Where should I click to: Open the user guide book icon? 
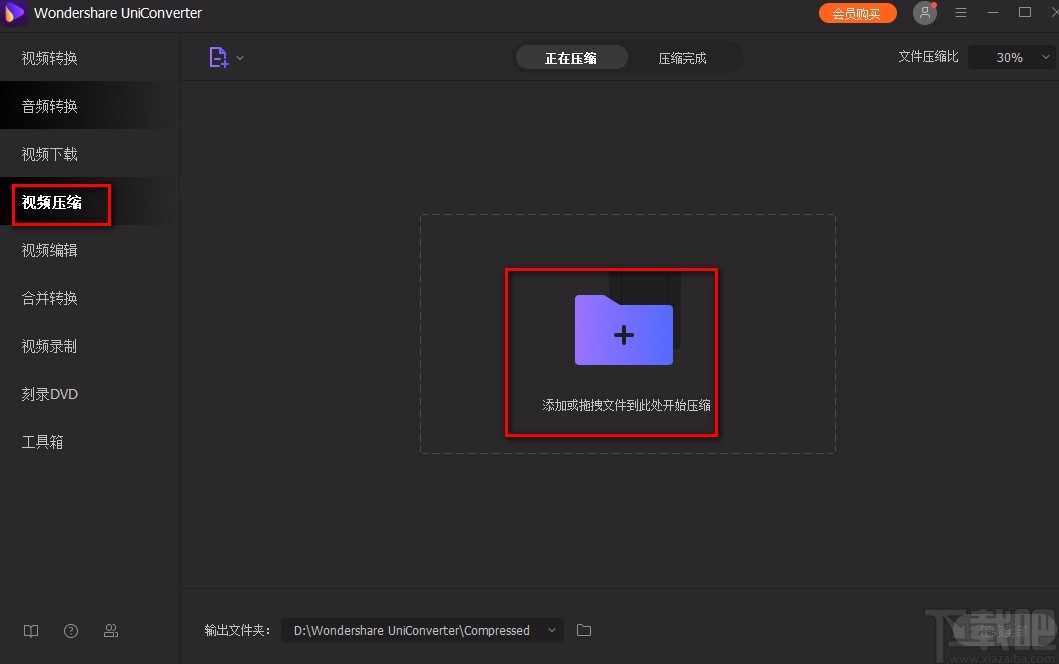pos(30,631)
